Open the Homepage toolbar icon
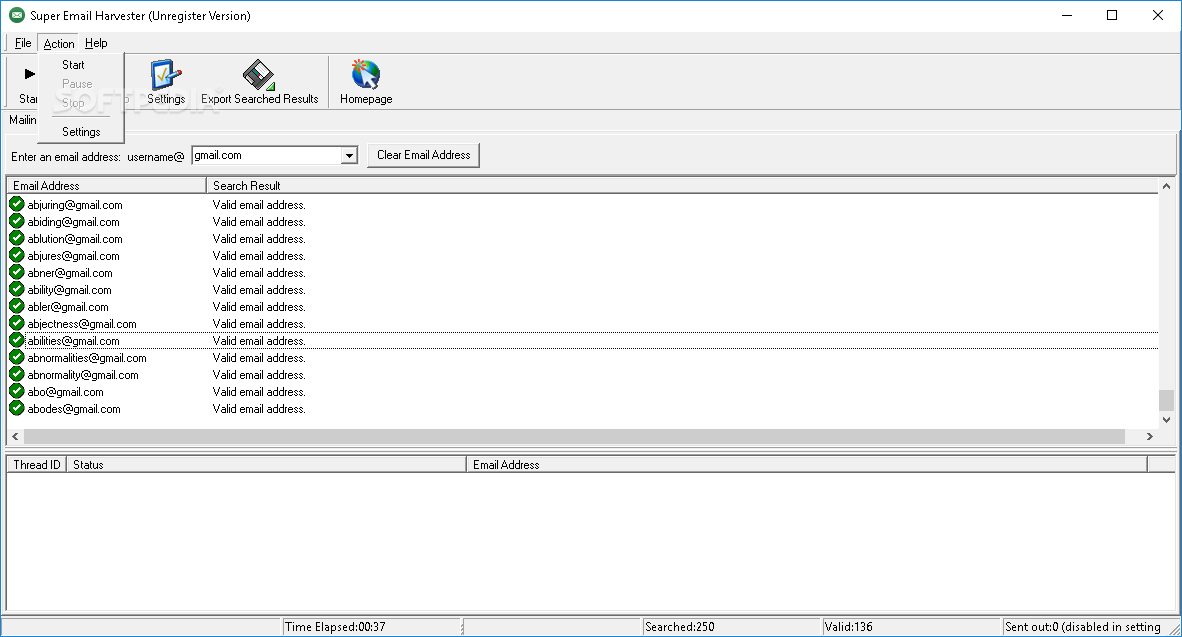 click(366, 75)
